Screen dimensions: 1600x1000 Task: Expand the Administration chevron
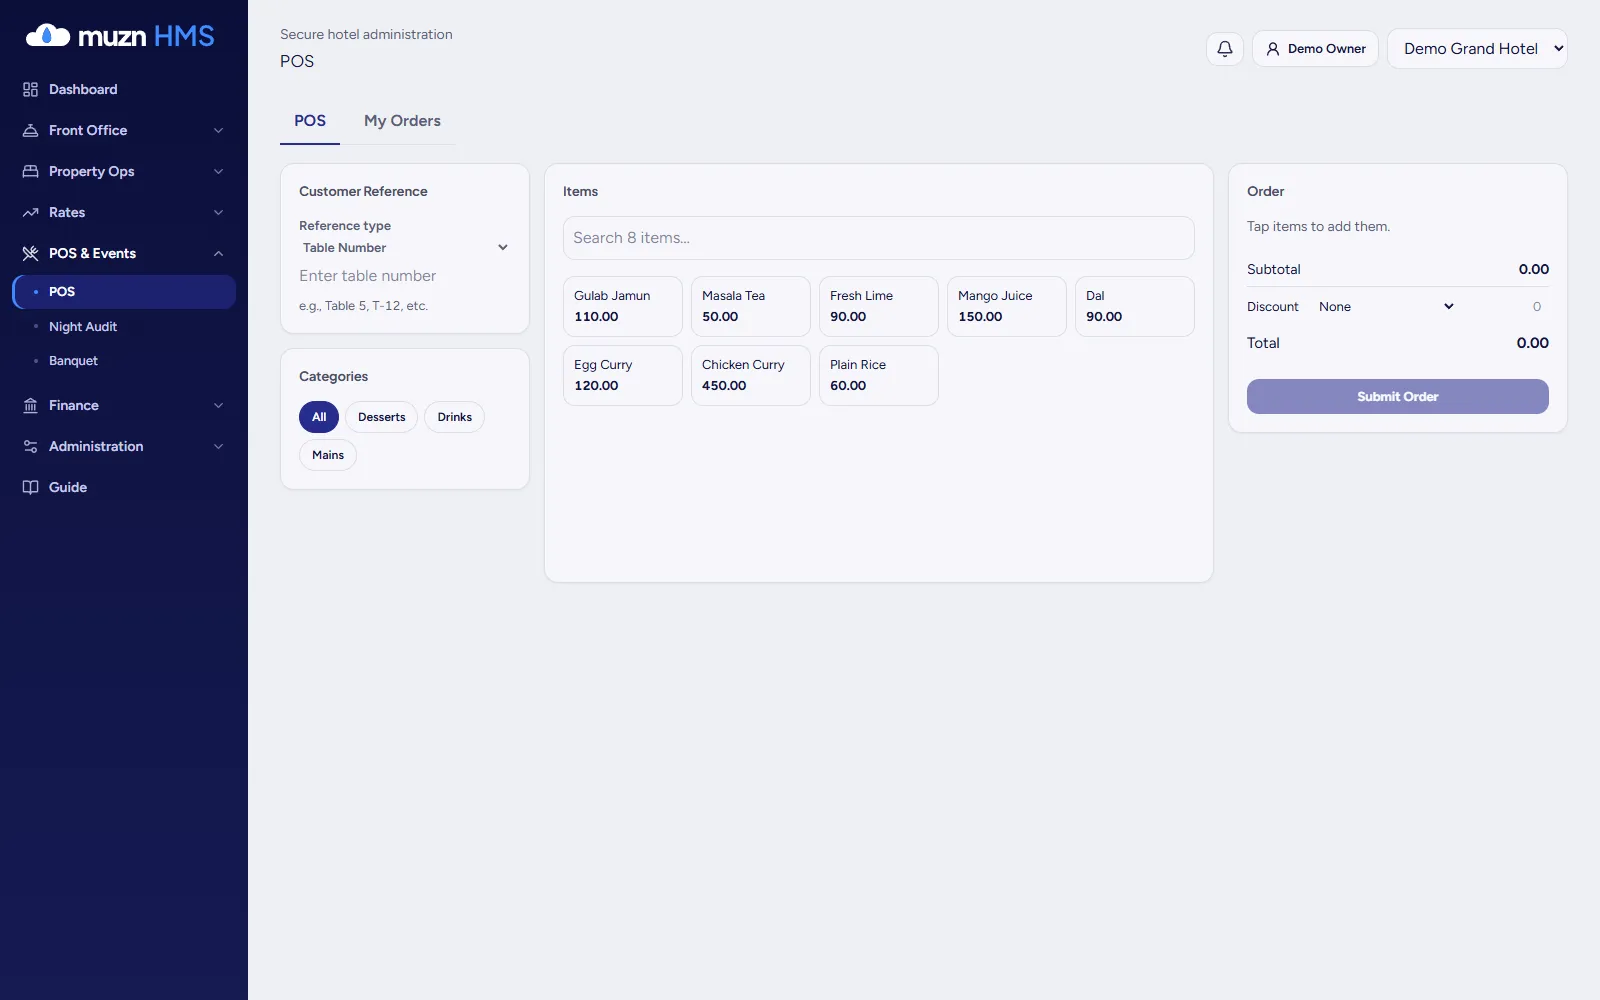click(x=218, y=446)
